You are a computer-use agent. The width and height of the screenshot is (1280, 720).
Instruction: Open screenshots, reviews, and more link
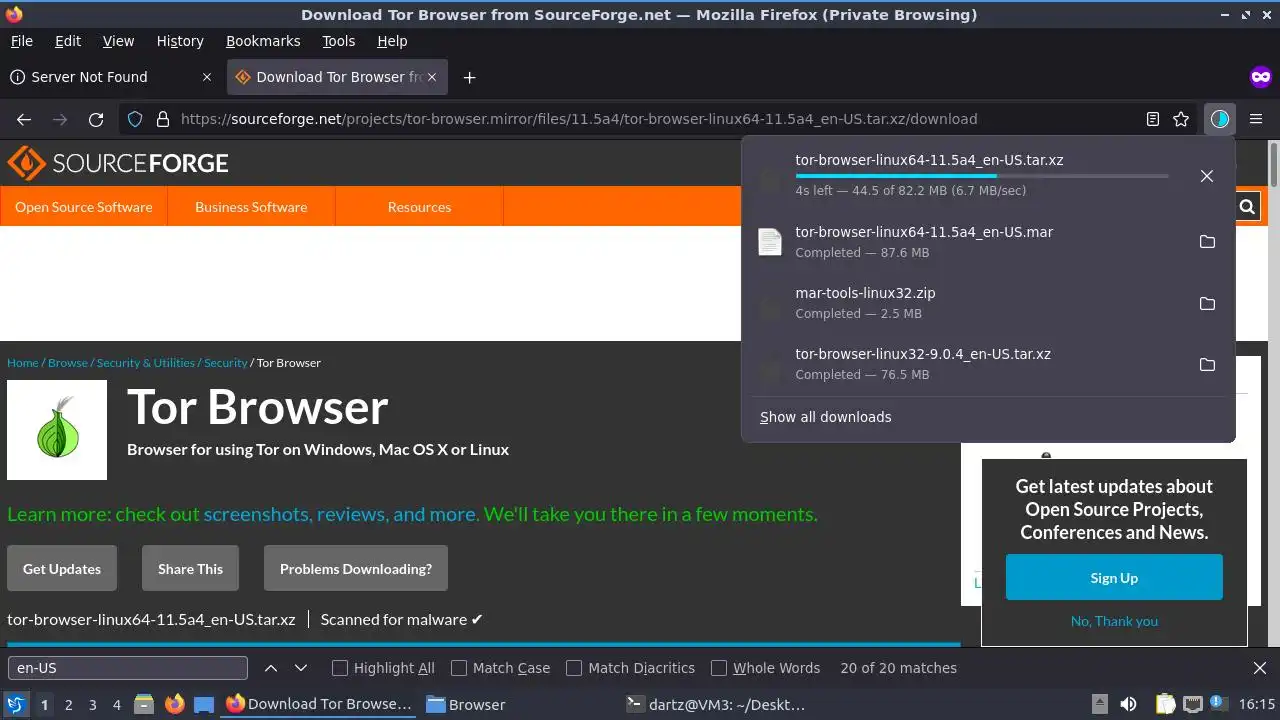point(341,514)
